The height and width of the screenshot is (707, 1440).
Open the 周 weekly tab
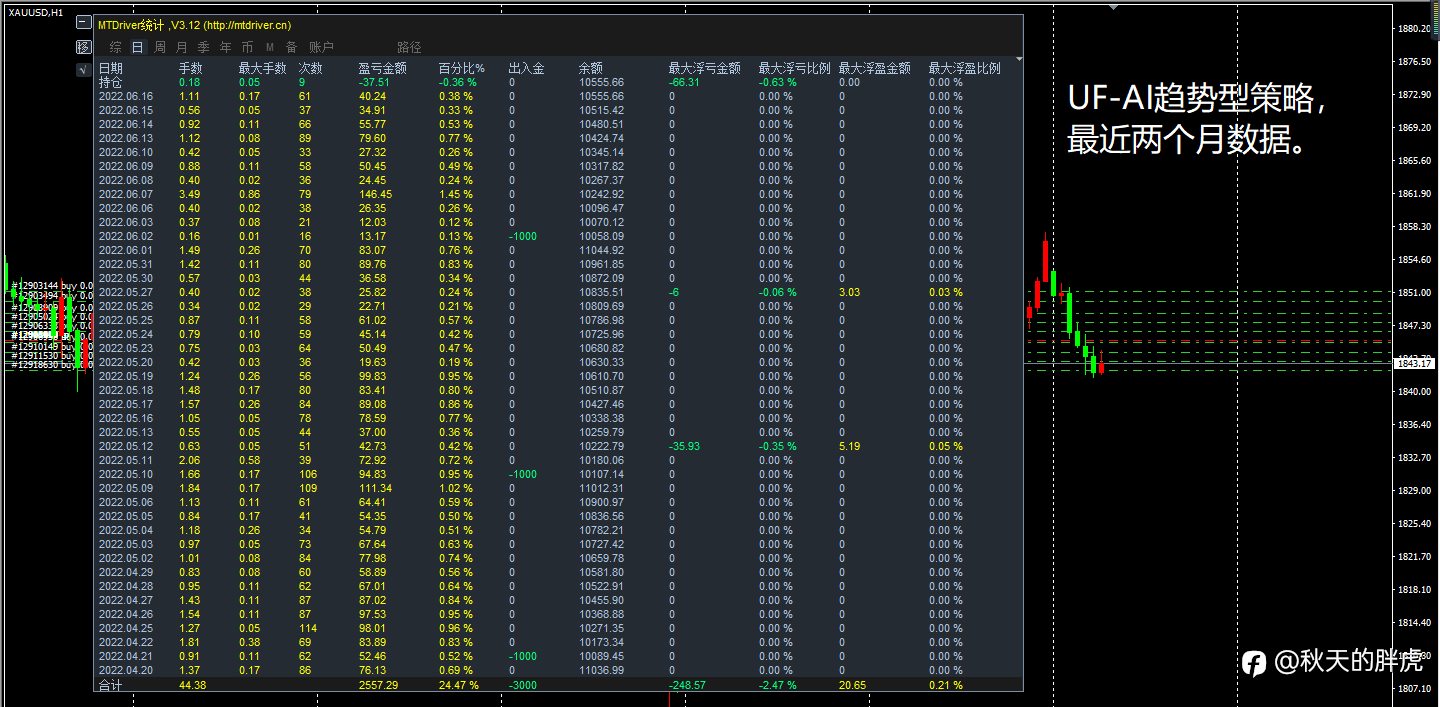click(159, 47)
